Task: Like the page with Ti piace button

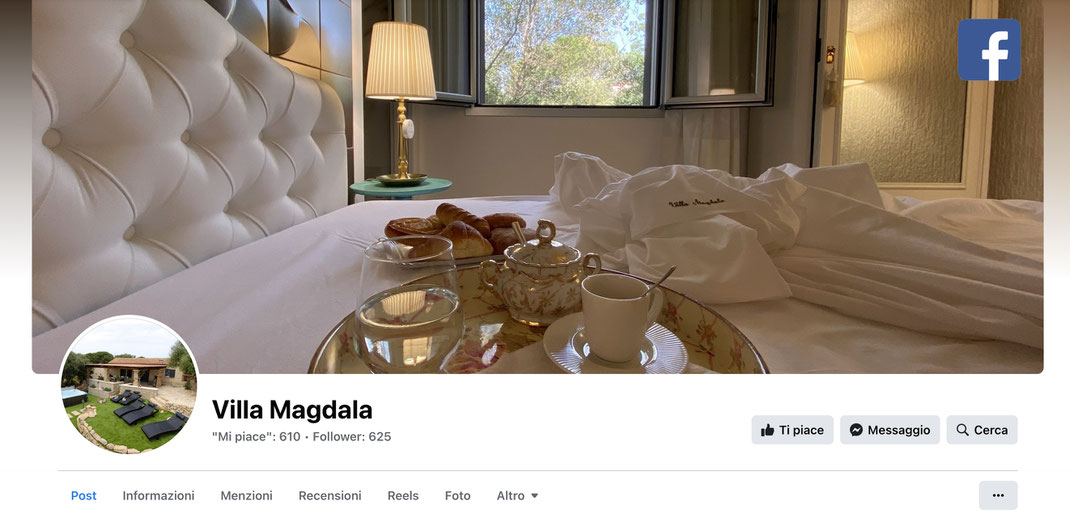Action: pyautogui.click(x=792, y=430)
